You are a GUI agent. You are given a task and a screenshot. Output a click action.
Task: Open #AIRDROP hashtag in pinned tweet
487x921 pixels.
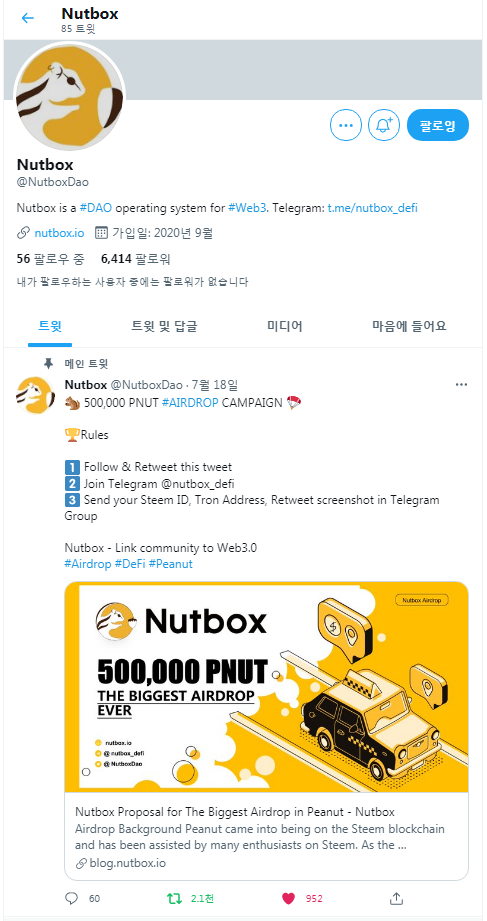point(190,403)
